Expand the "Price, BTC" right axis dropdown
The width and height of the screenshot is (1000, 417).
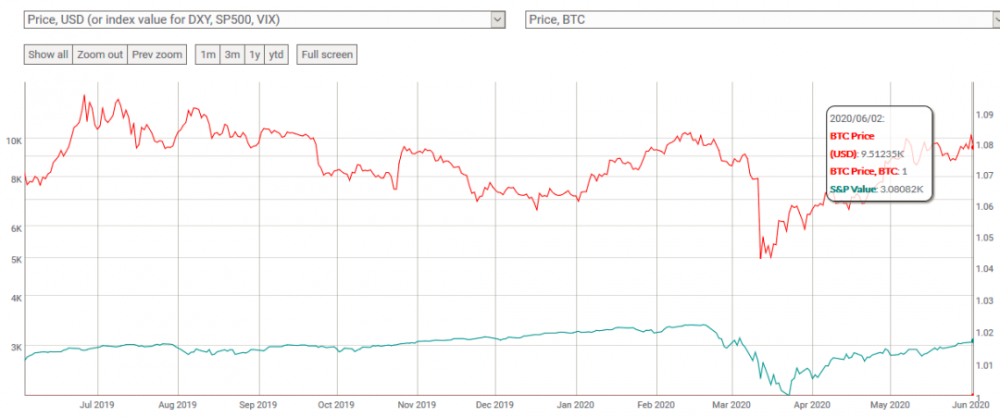(760, 19)
